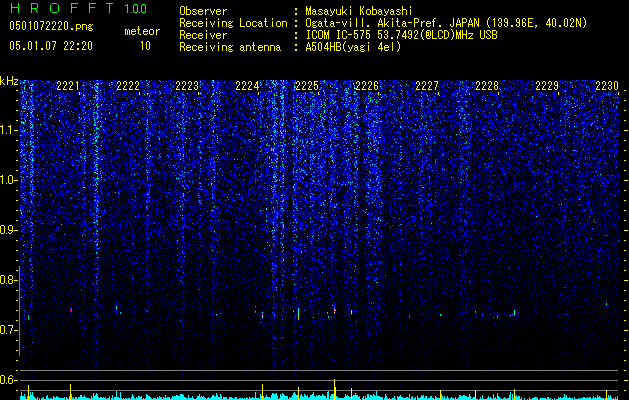Image resolution: width=629 pixels, height=400 pixels.
Task: Click the Receiving antenna label
Action: (230, 47)
